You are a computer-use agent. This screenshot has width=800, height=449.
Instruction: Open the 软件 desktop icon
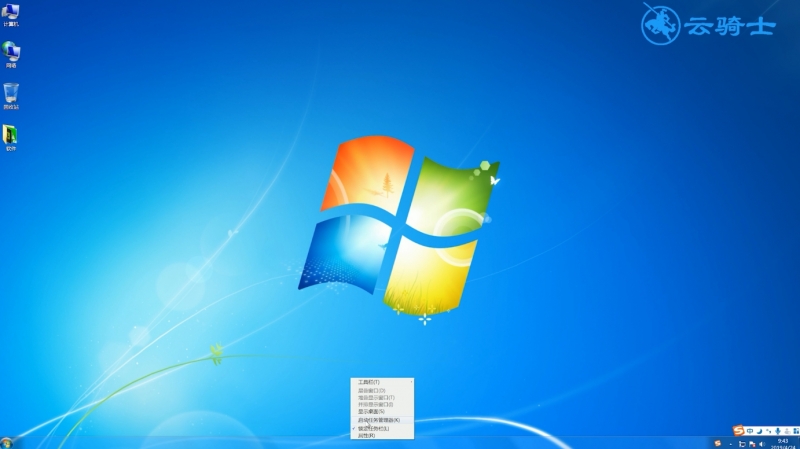[x=11, y=138]
